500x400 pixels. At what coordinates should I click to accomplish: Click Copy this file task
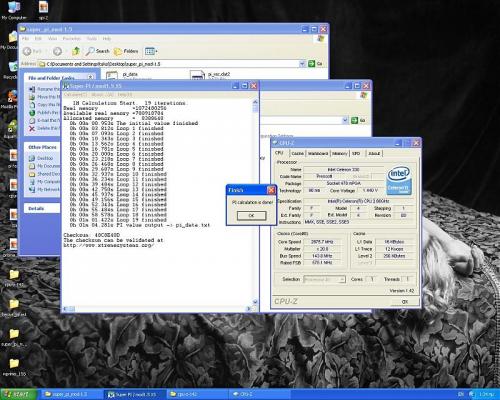click(45, 105)
